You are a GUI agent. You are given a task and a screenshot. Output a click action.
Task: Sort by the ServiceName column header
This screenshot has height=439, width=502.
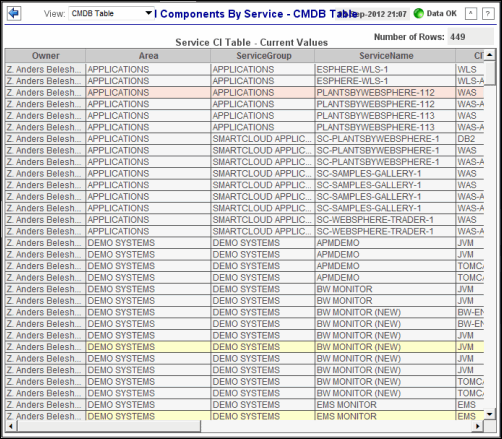[x=385, y=56]
